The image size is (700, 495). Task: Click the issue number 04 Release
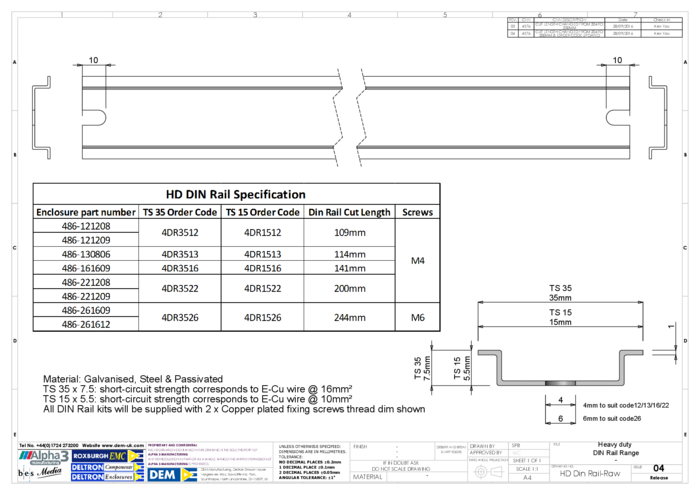(658, 471)
